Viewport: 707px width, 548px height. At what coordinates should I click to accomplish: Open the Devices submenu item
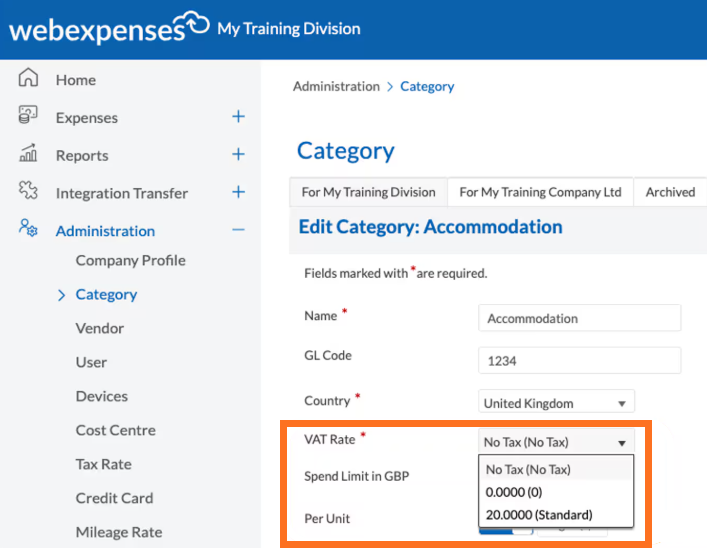tap(101, 396)
